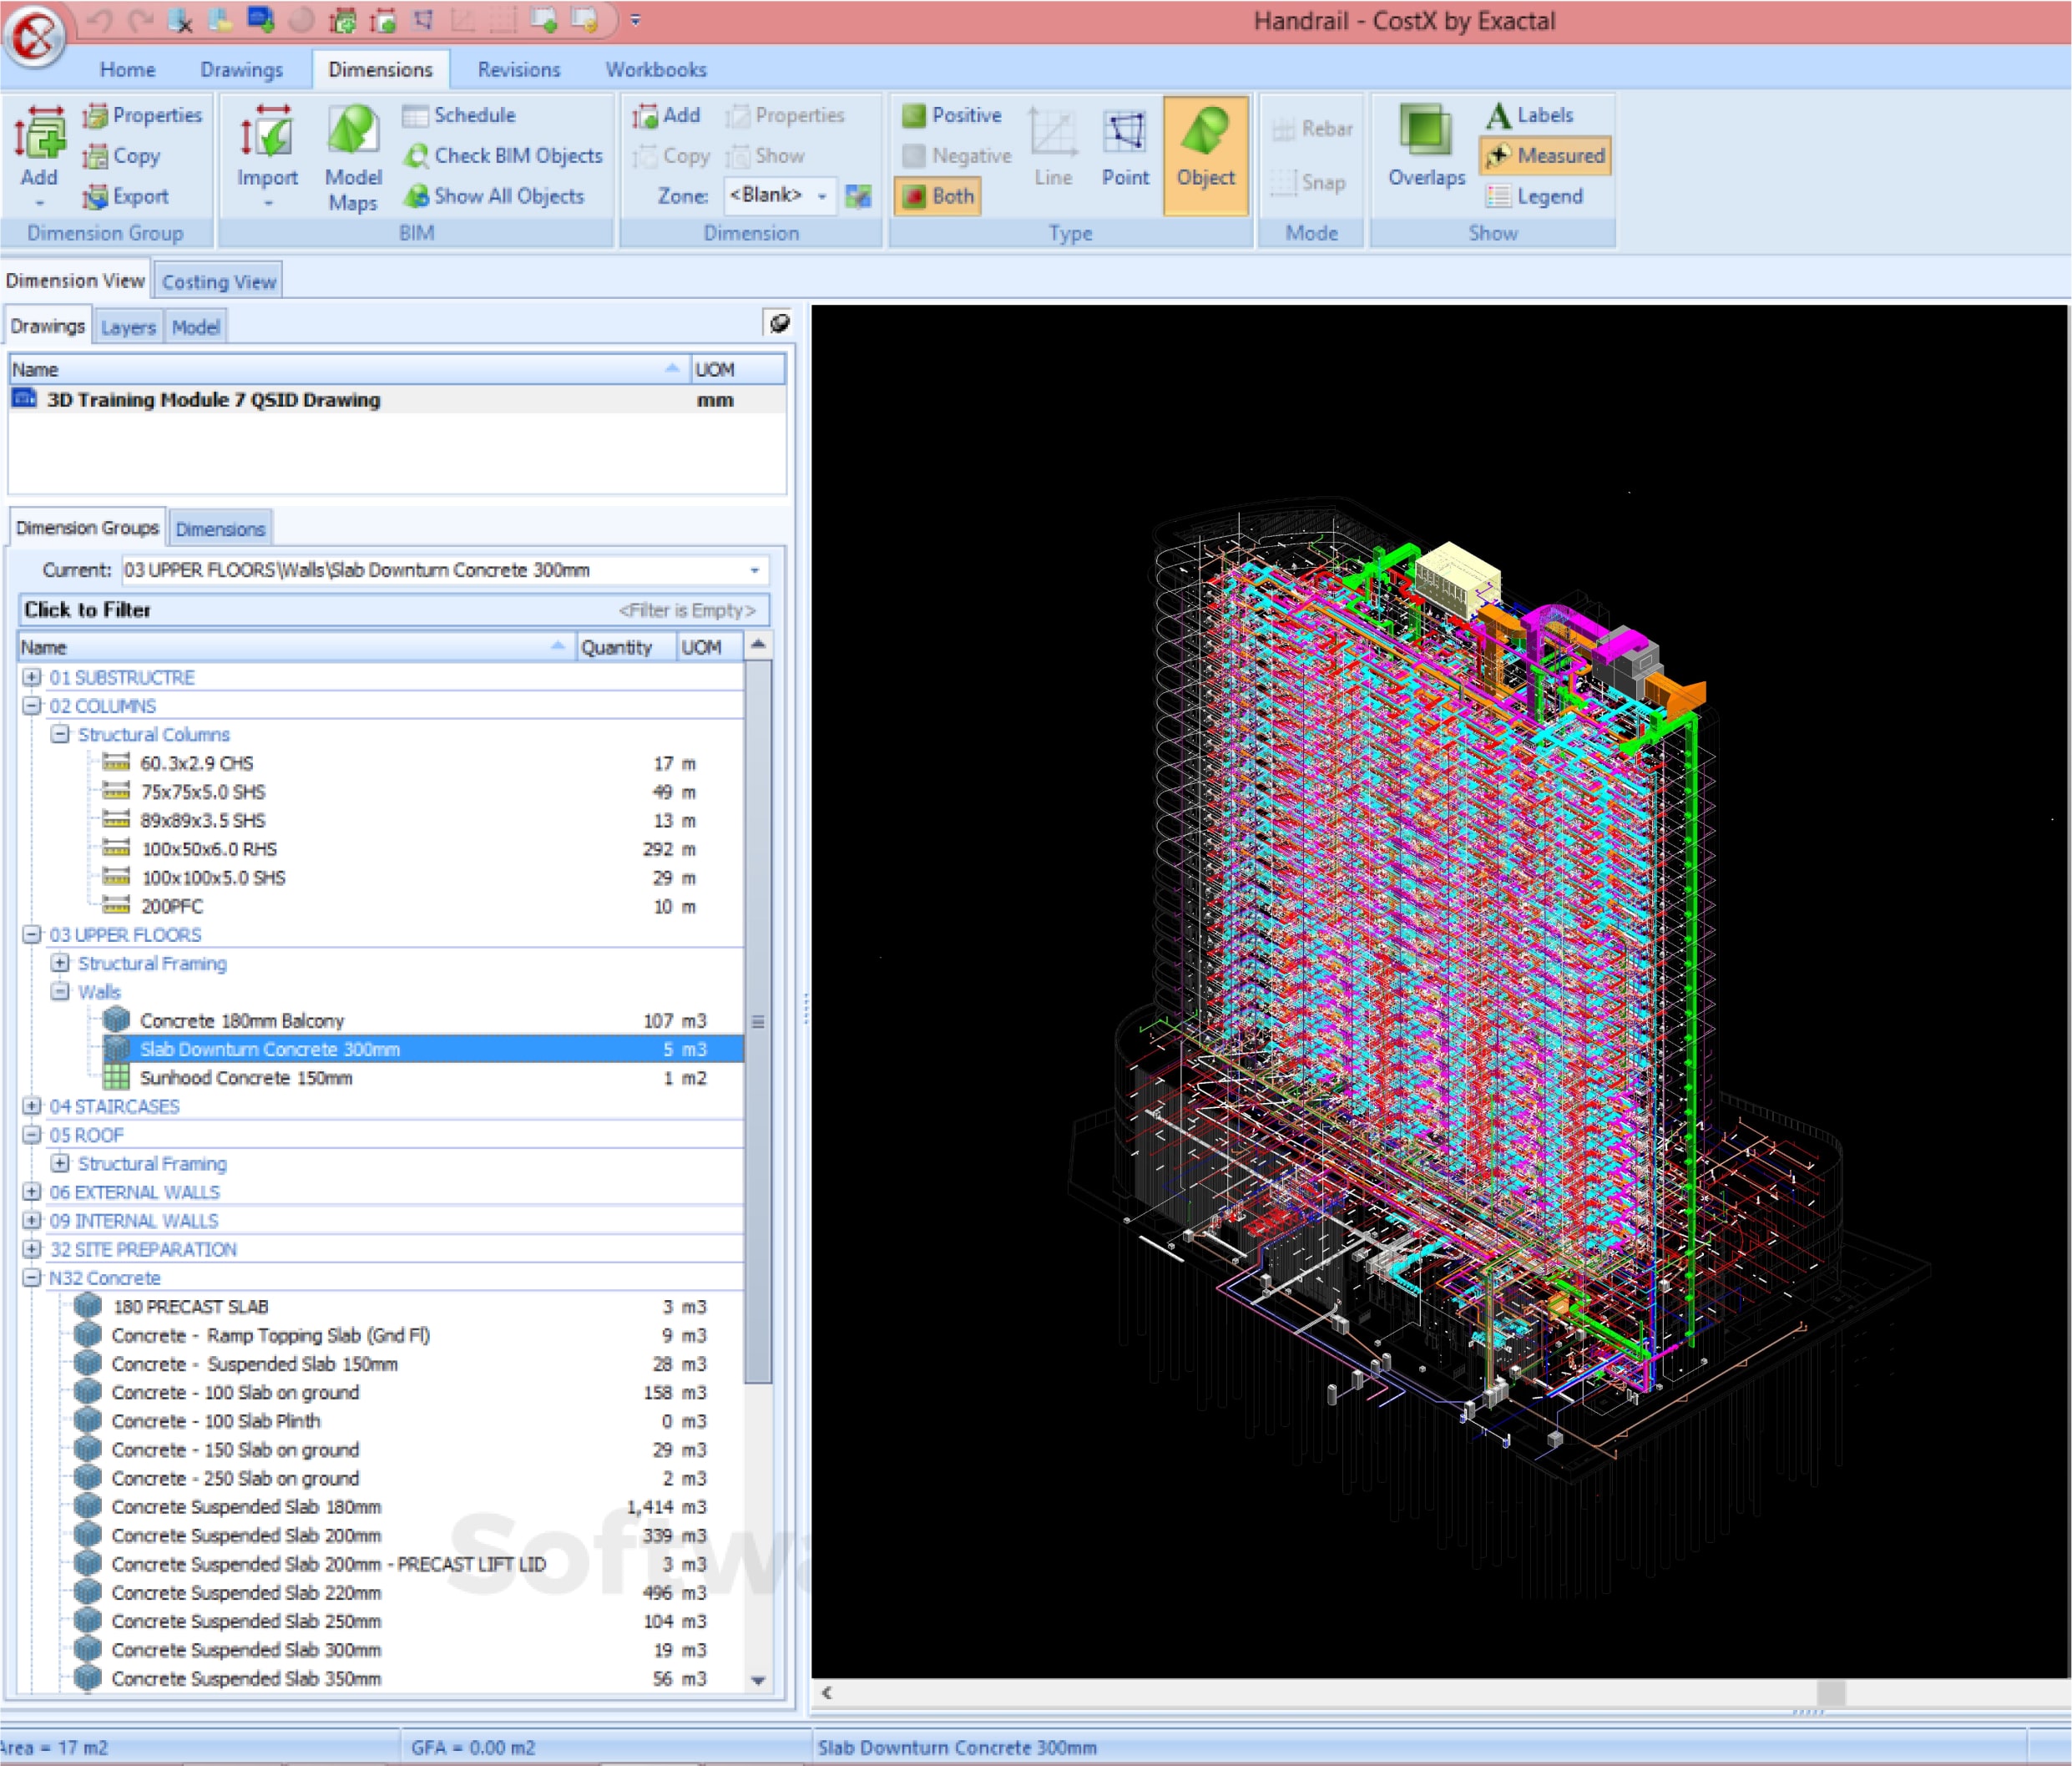Click the 3D Training Module drawing icon
This screenshot has width=2072, height=1766.
coord(23,399)
